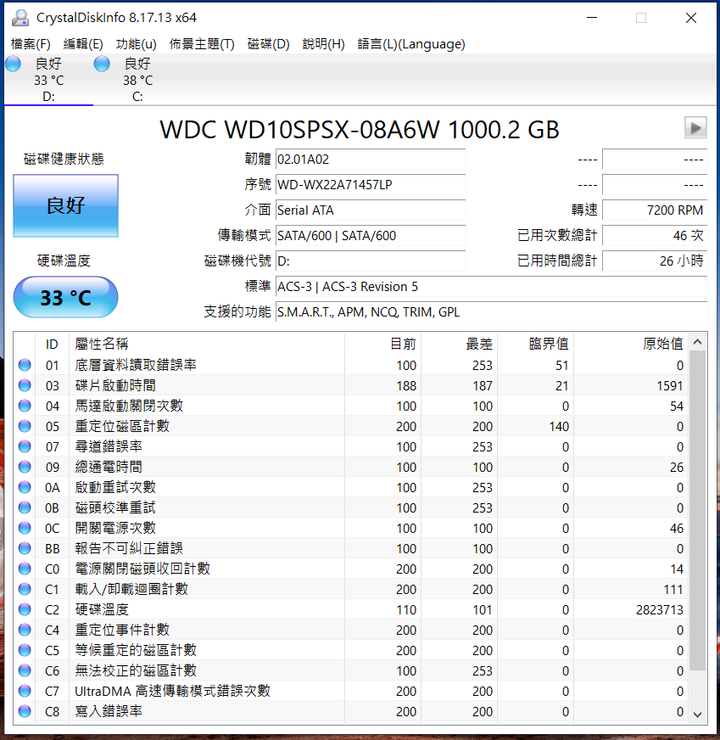Select the UltraDMA 高速傳輸模式錯誤次數 row

pyautogui.click(x=352, y=691)
